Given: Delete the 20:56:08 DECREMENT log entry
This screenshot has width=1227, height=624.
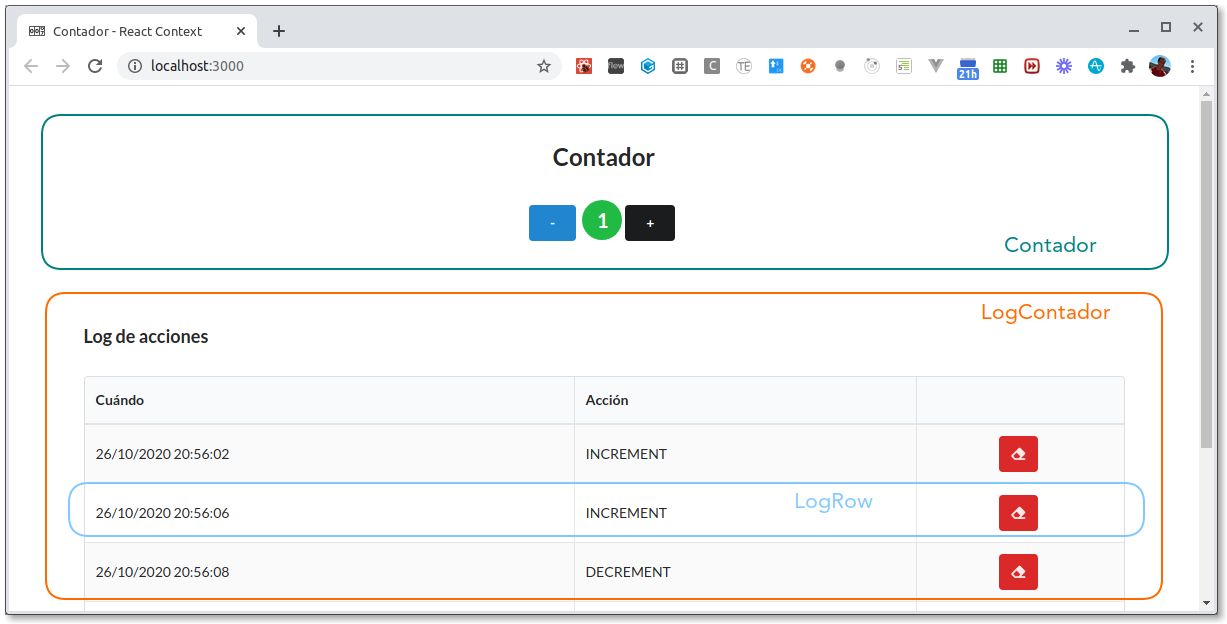Looking at the screenshot, I should click(x=1018, y=572).
